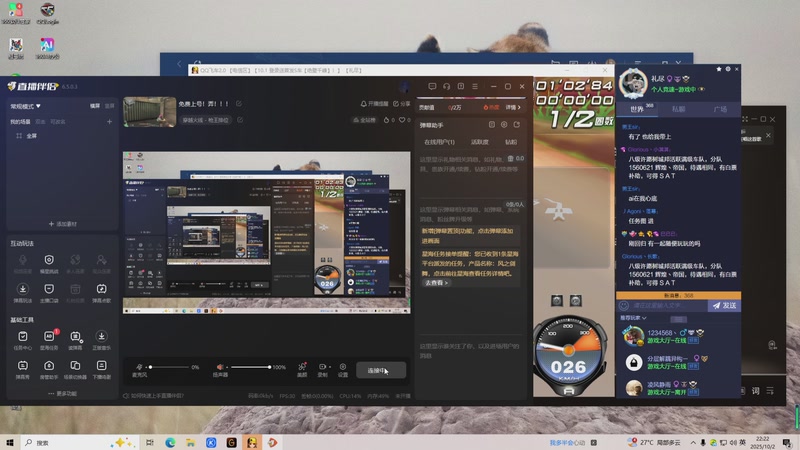Switch to 广场 chat tab
The width and height of the screenshot is (800, 450).
[x=720, y=109]
